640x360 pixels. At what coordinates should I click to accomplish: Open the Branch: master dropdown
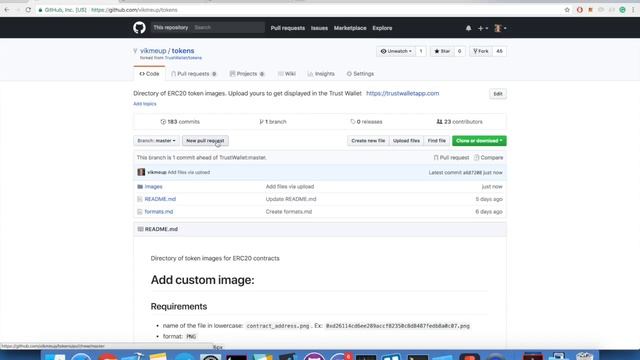(x=156, y=141)
